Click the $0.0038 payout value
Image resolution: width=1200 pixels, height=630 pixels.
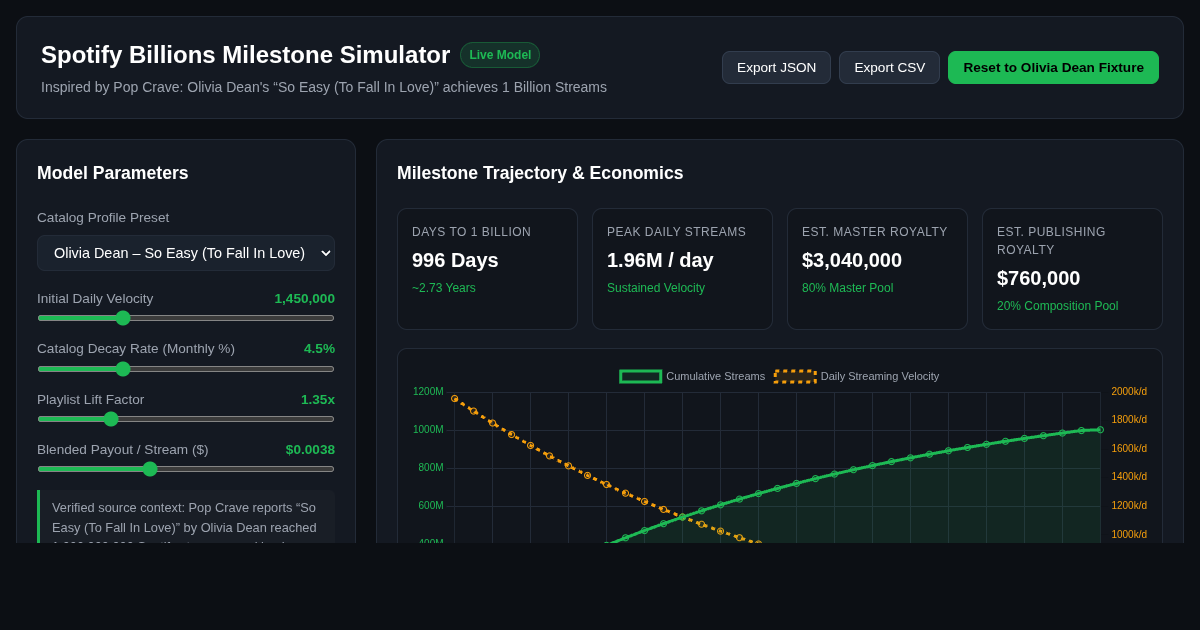pyautogui.click(x=310, y=449)
